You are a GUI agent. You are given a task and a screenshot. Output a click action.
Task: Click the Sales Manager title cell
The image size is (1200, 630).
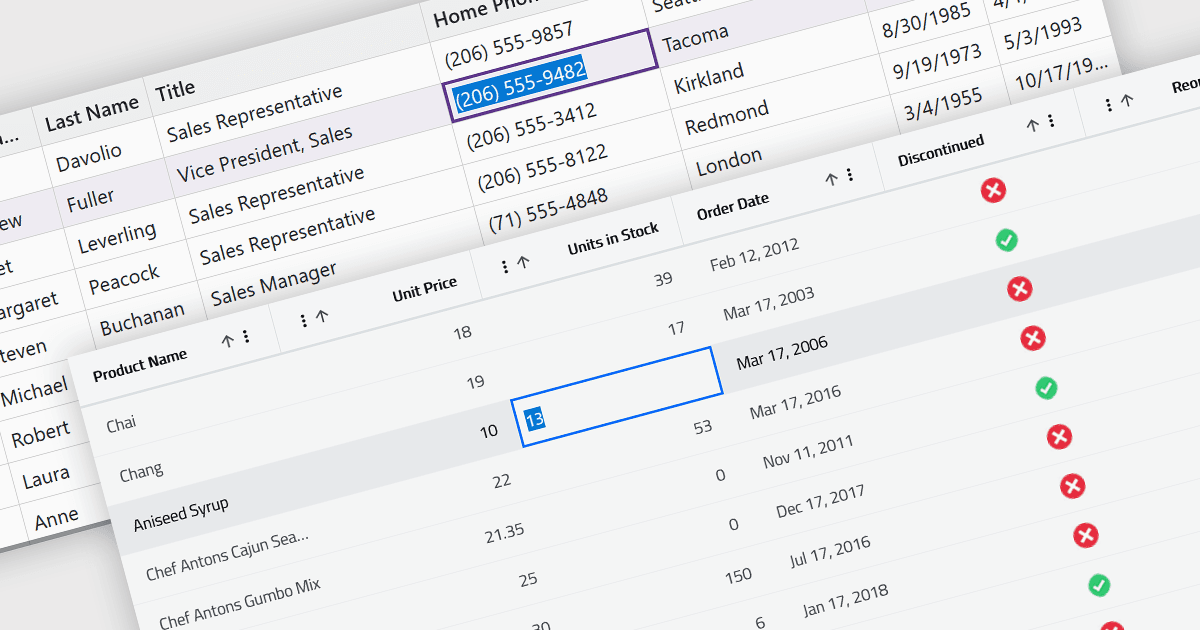[274, 282]
